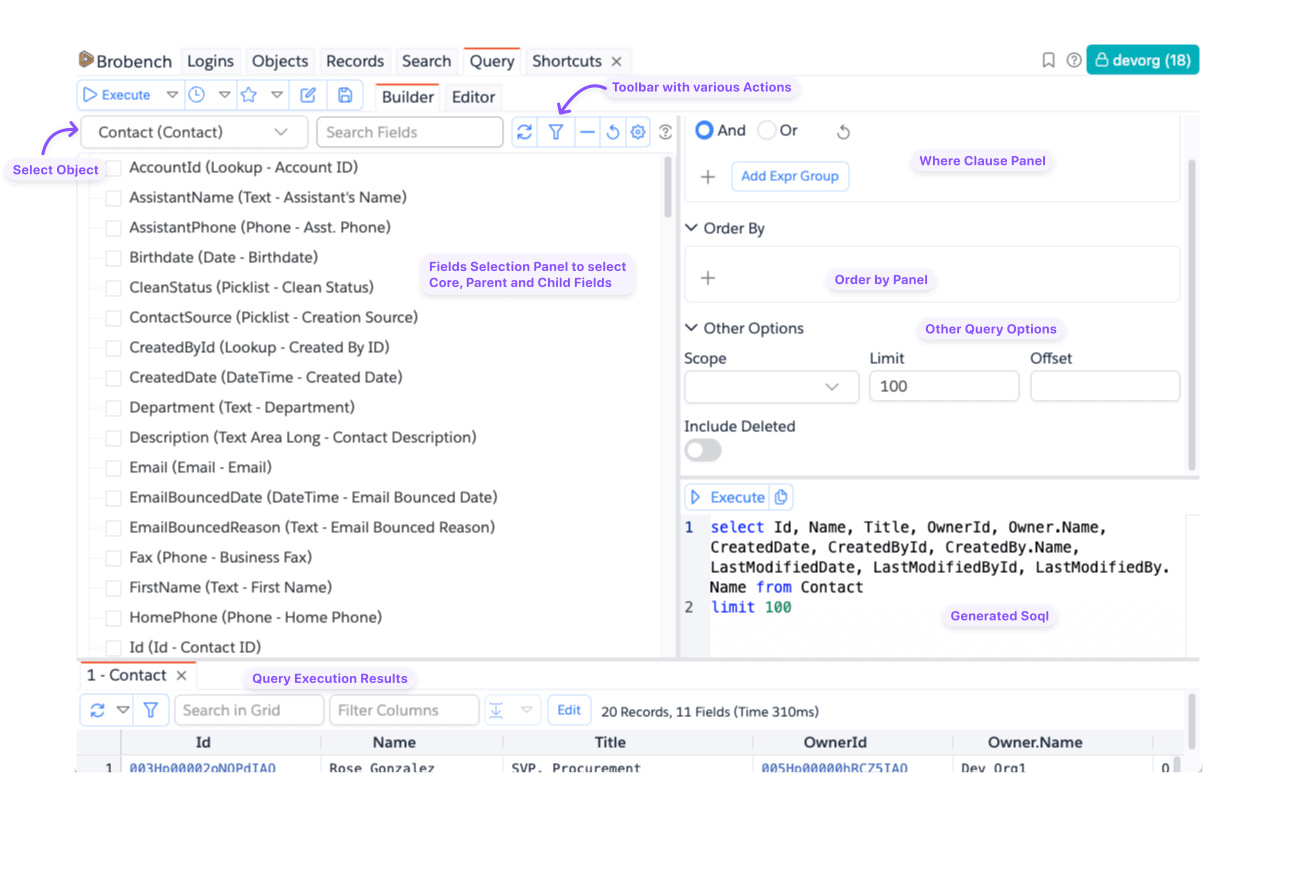Image resolution: width=1311 pixels, height=877 pixels.
Task: Click the refresh icon in results toolbar
Action: (97, 710)
